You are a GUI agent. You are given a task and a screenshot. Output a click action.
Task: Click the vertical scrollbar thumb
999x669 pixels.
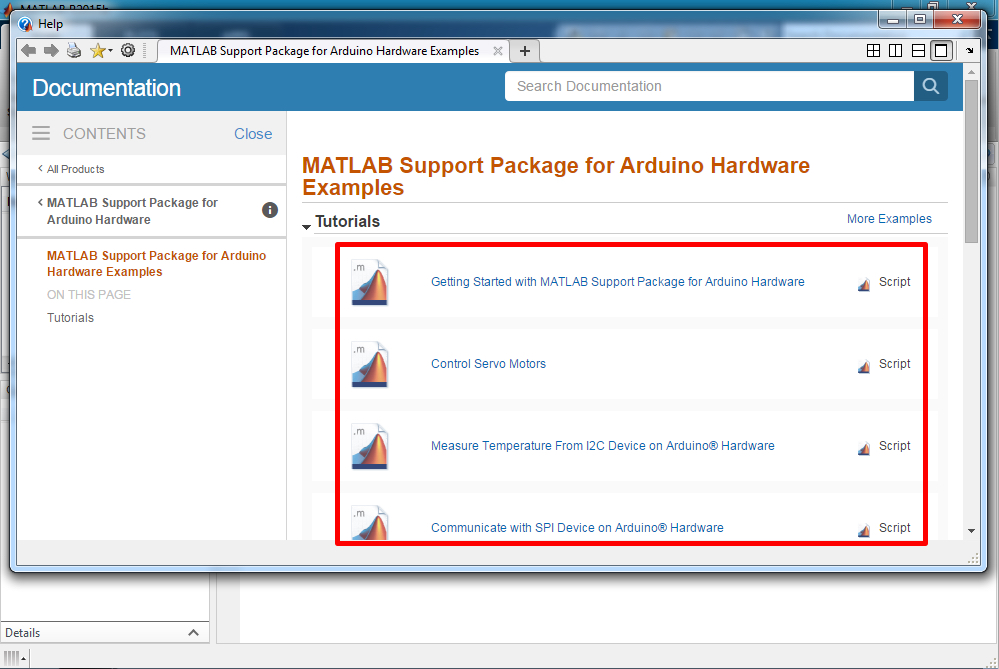point(971,161)
